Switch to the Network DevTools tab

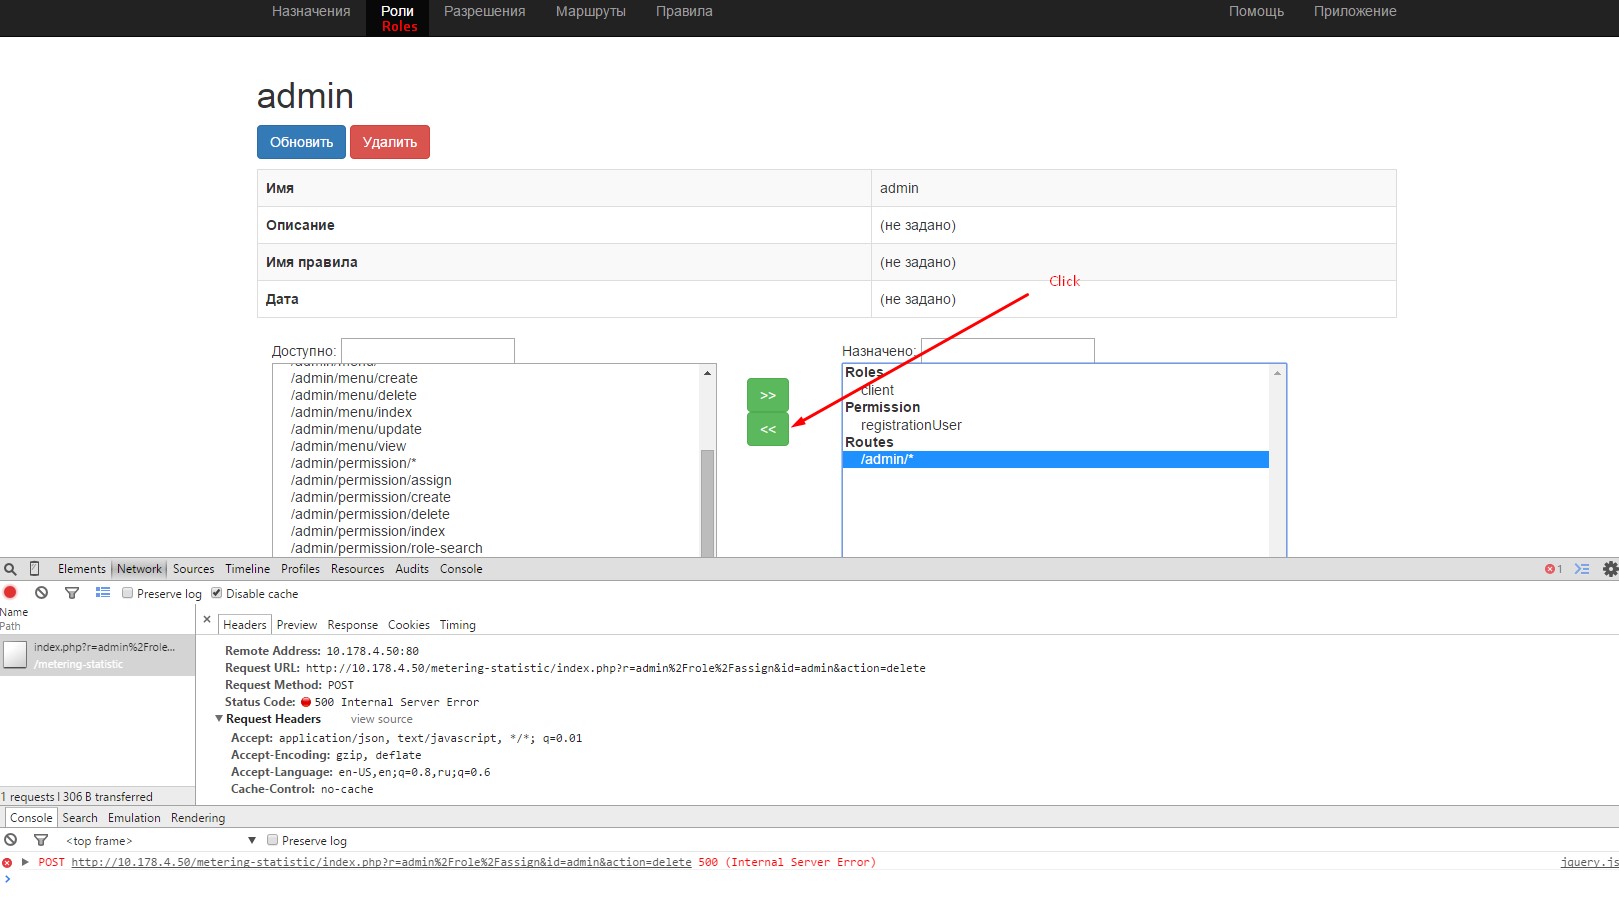(139, 569)
